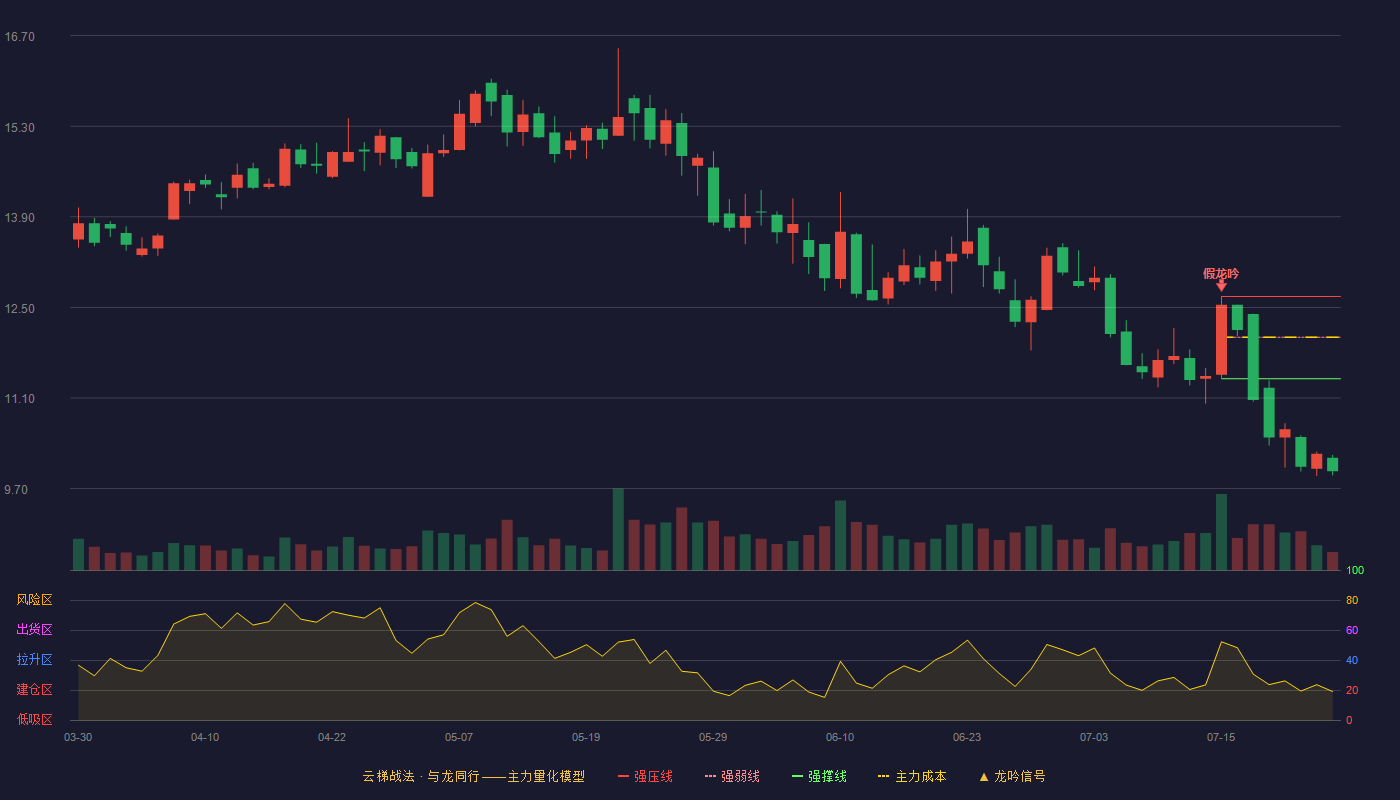
Task: Click the red arrow under 假龙吟
Action: 1221,287
